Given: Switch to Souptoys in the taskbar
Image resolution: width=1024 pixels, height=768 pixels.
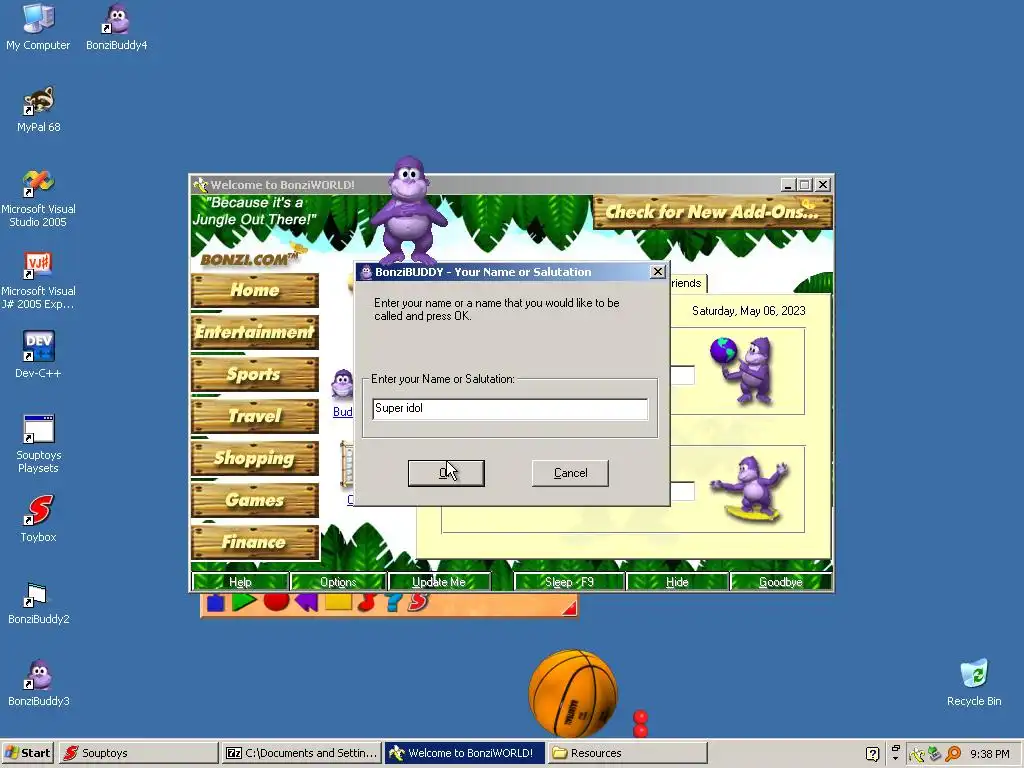Looking at the screenshot, I should 138,753.
